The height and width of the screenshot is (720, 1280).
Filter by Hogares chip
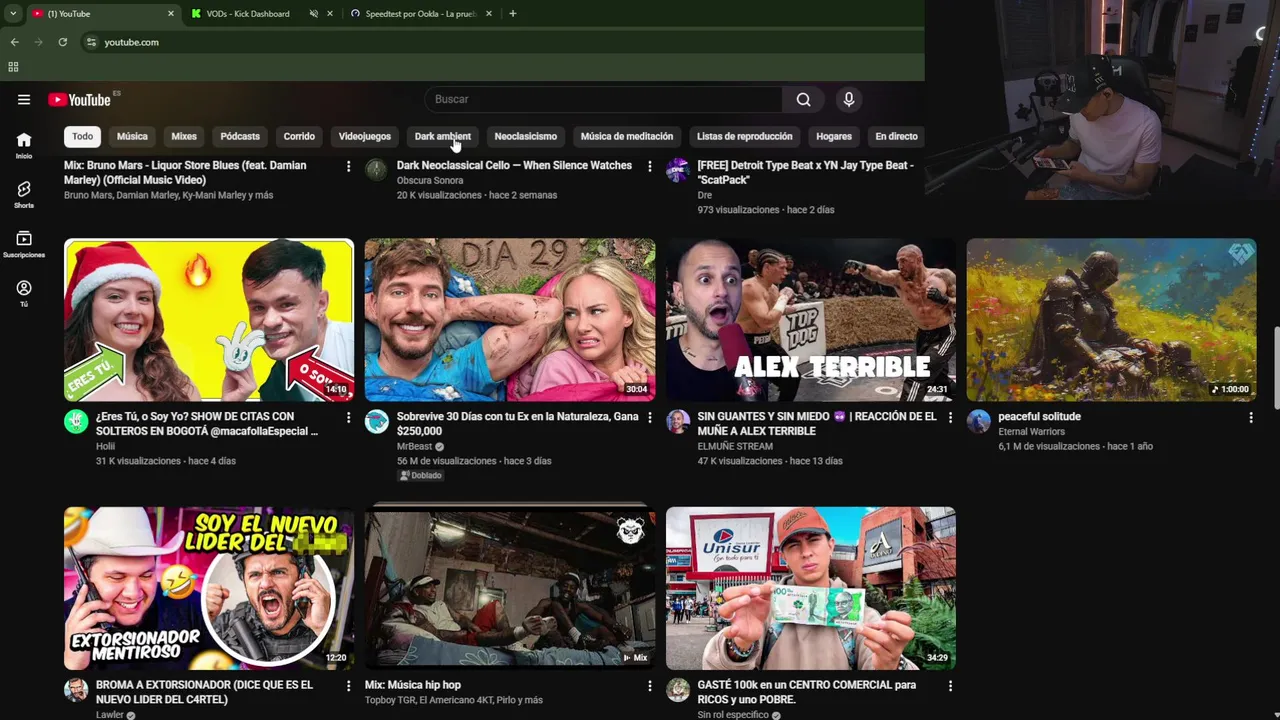pyautogui.click(x=834, y=136)
